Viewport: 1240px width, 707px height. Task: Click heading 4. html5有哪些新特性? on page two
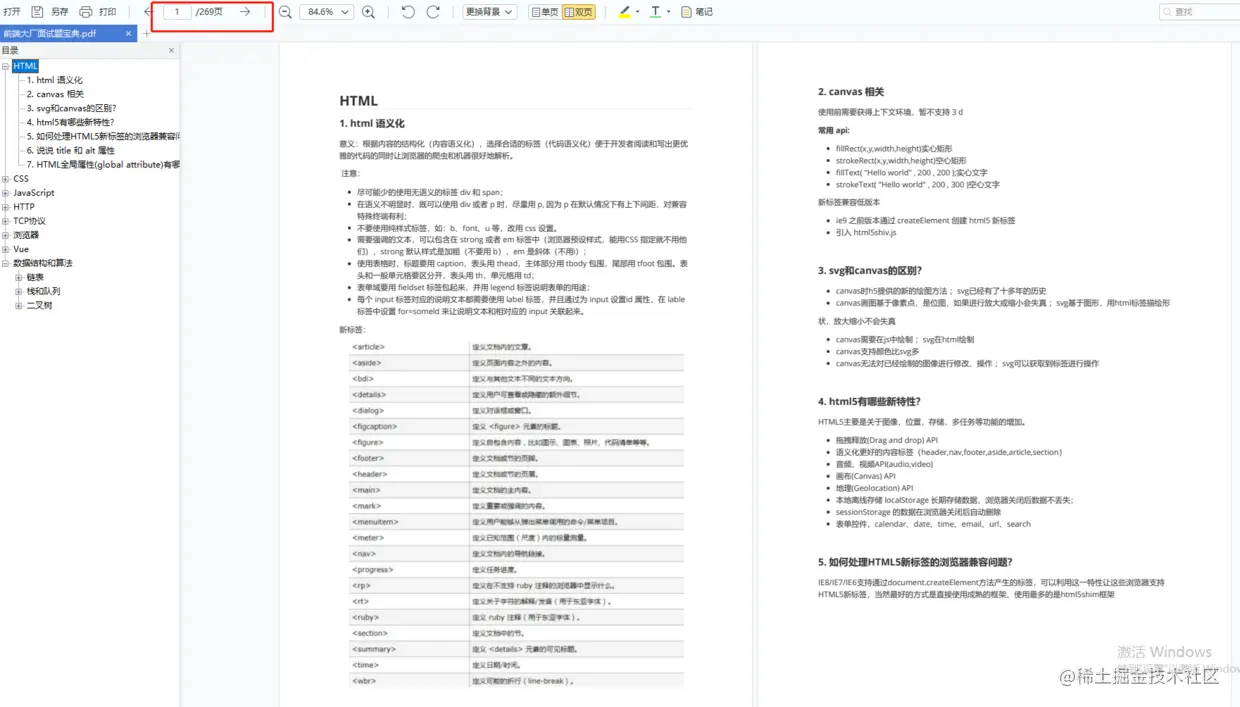(869, 401)
